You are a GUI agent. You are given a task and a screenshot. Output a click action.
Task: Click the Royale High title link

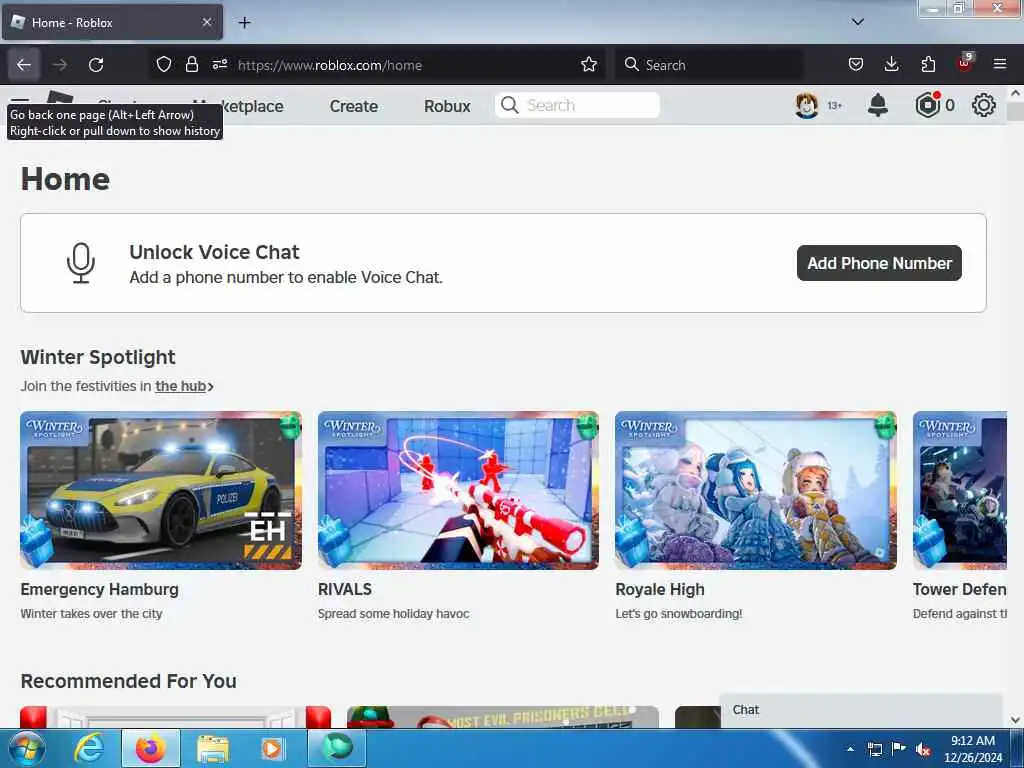[660, 589]
